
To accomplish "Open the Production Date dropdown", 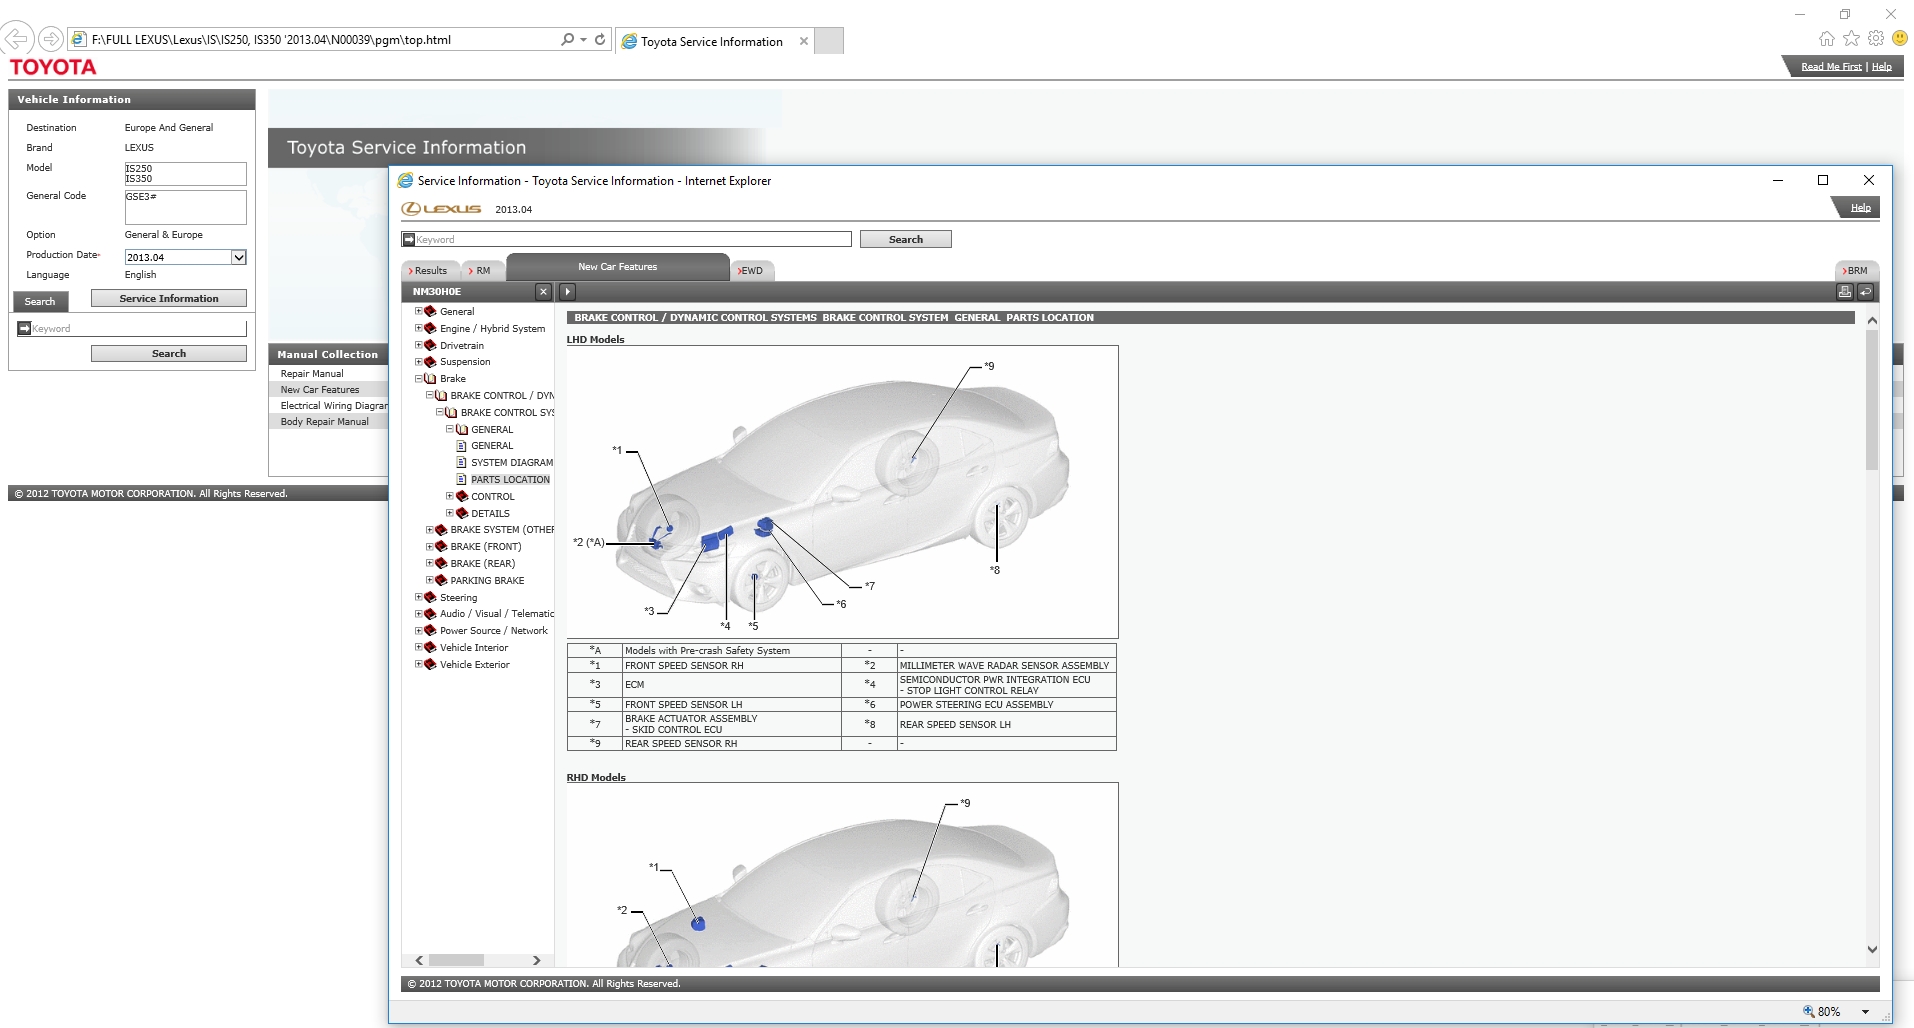I will [238, 257].
